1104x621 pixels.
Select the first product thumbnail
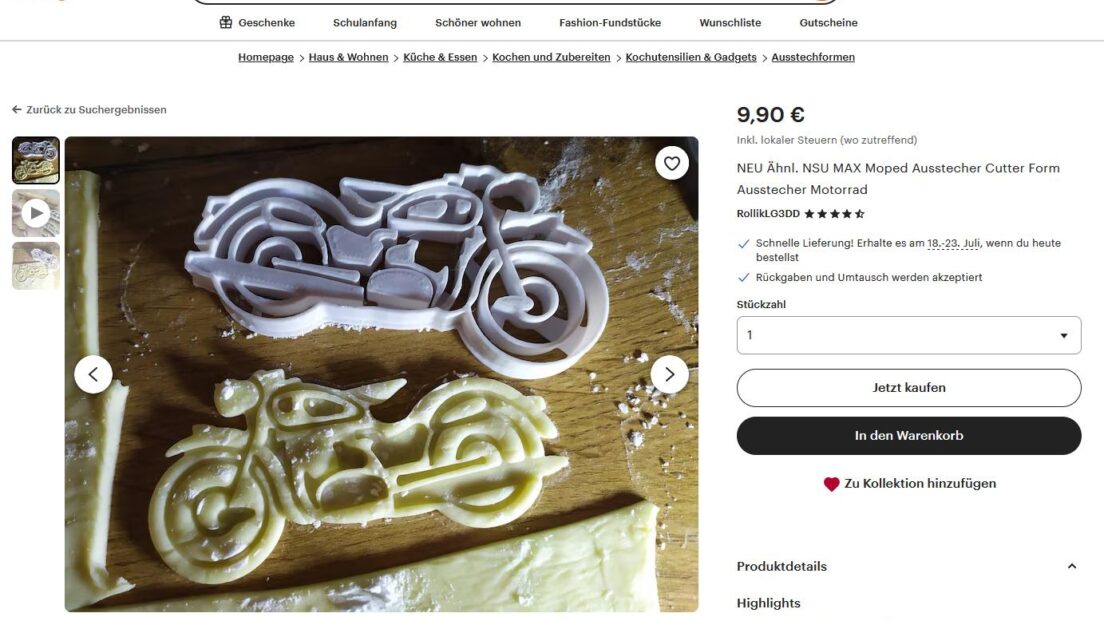point(36,161)
